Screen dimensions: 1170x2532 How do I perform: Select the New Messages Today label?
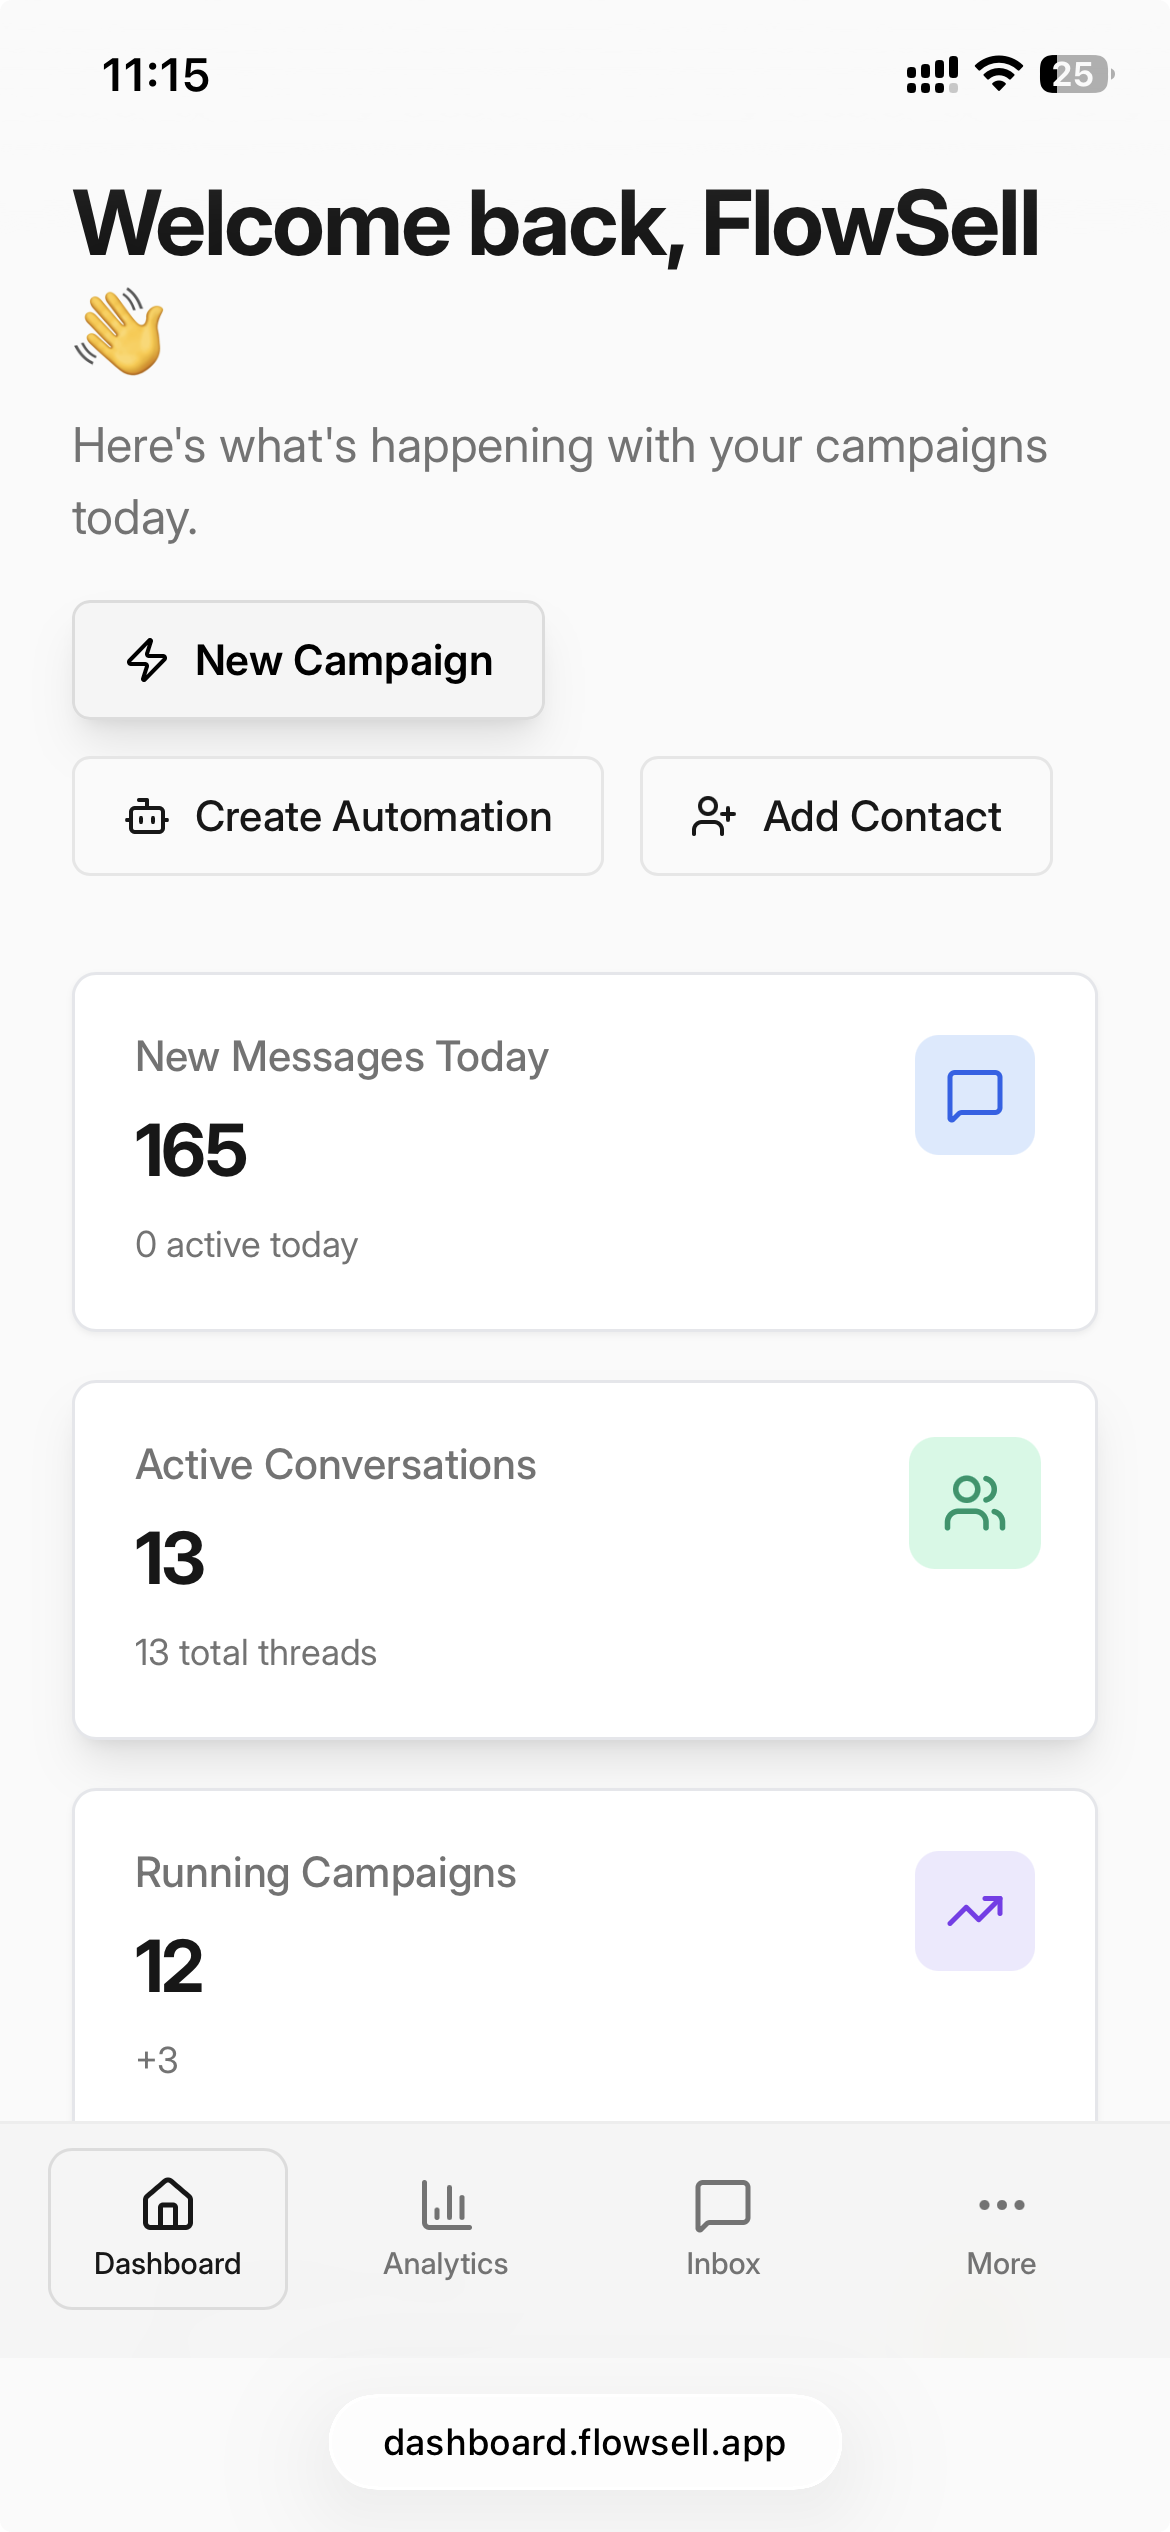pos(342,1057)
